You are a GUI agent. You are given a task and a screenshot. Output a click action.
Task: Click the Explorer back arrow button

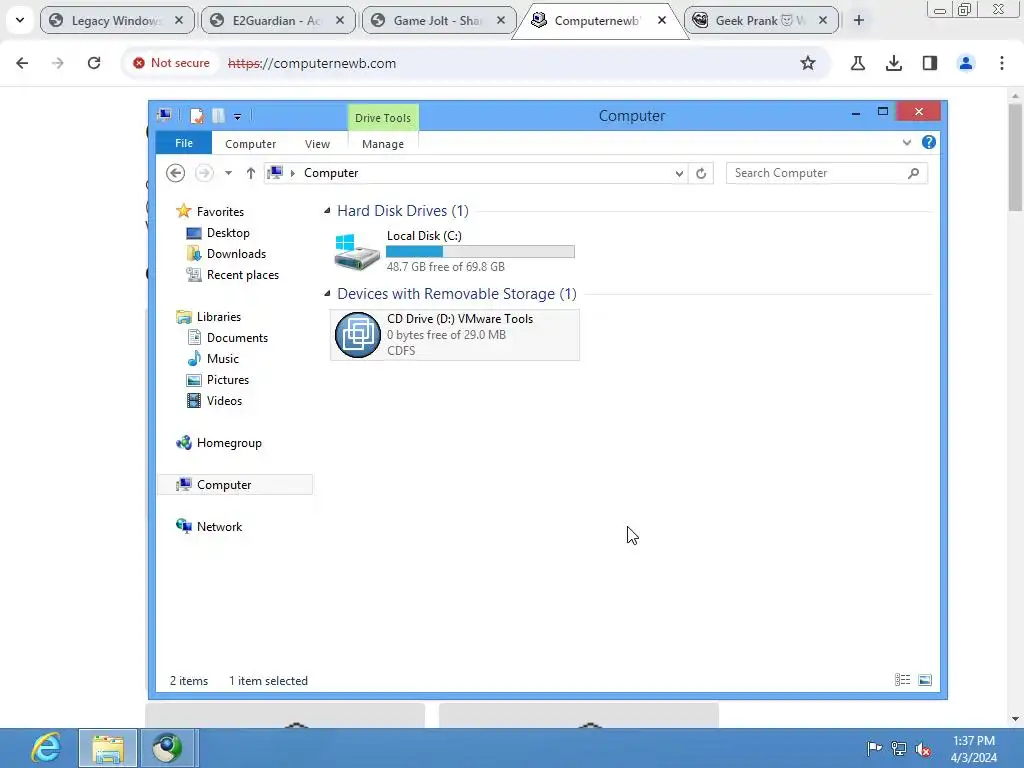[x=175, y=173]
